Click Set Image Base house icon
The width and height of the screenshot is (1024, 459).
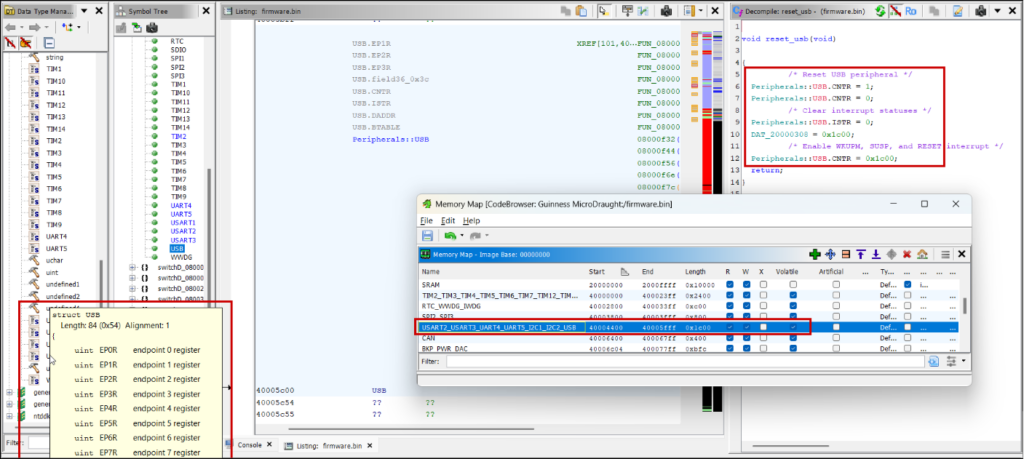(922, 254)
